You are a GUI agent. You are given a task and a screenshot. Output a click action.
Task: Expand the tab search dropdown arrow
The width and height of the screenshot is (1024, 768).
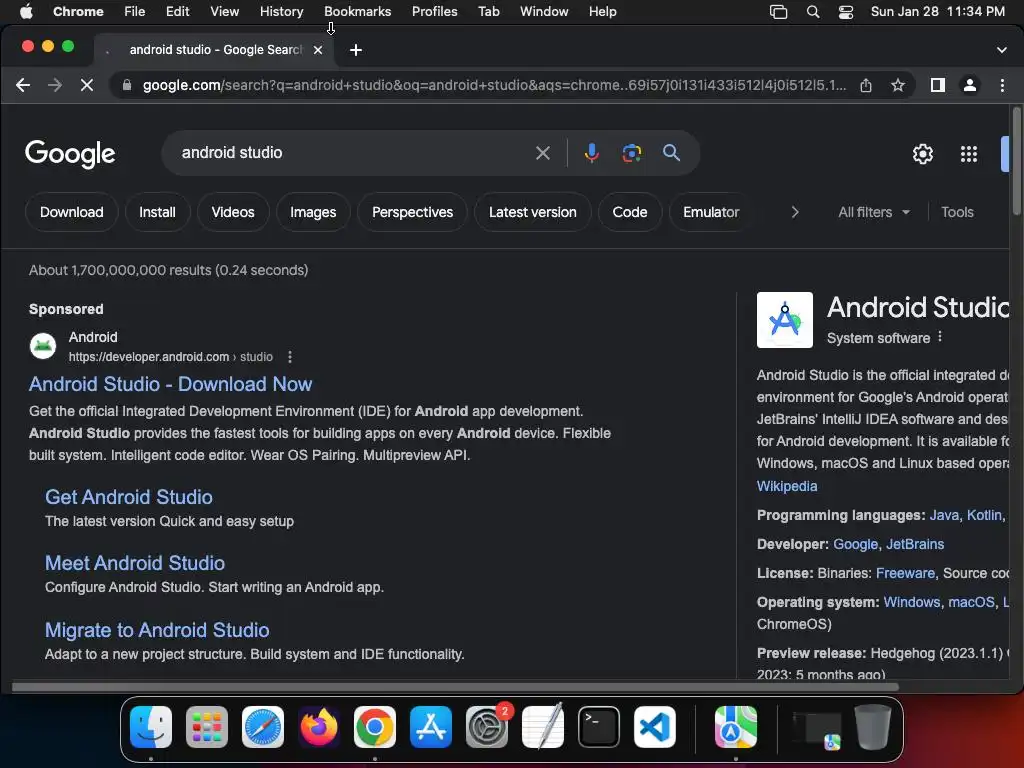click(1002, 50)
